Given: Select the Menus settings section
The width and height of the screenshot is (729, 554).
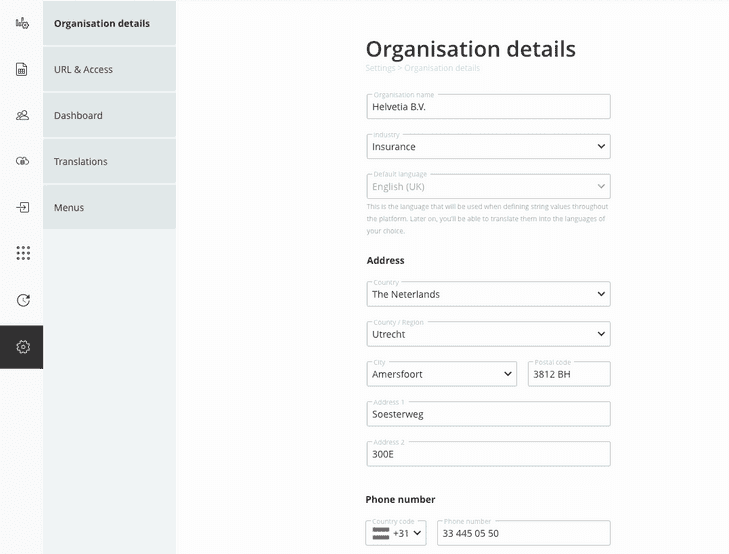Looking at the screenshot, I should (x=109, y=207).
